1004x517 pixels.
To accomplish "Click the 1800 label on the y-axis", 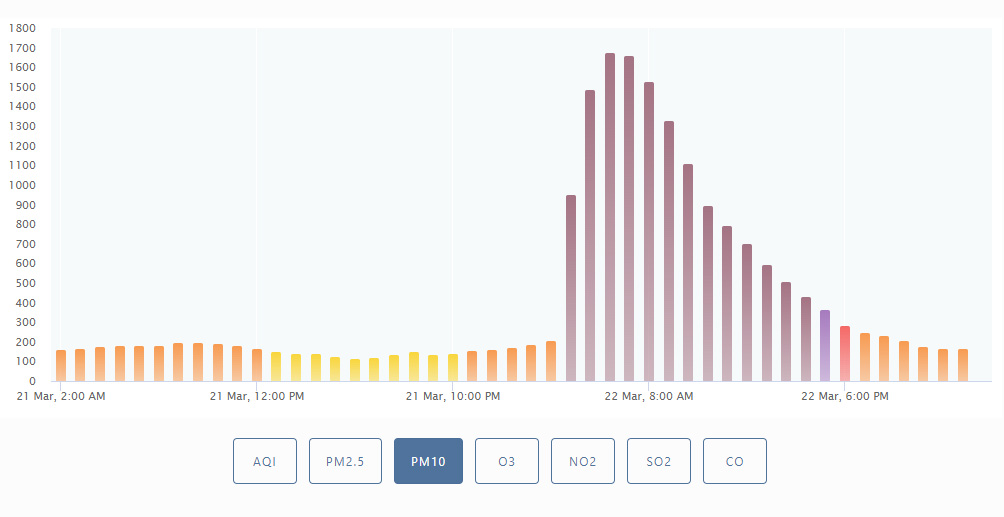I will [x=22, y=28].
